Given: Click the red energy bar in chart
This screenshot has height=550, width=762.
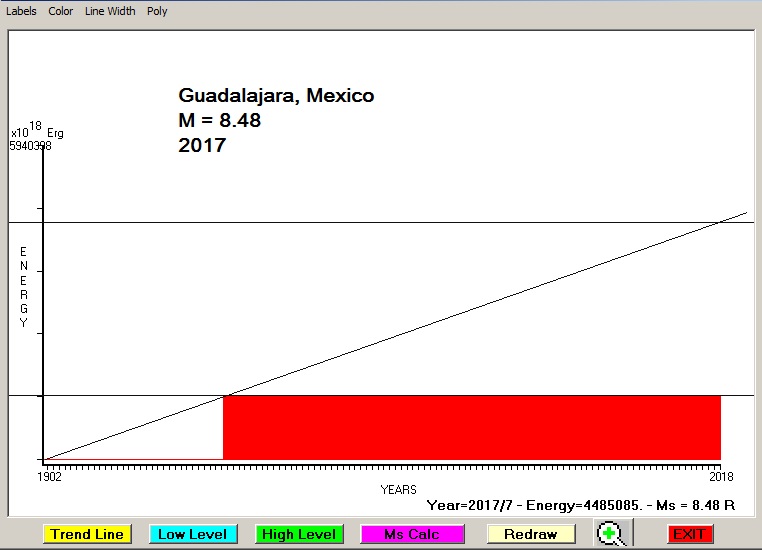Looking at the screenshot, I should (x=471, y=427).
